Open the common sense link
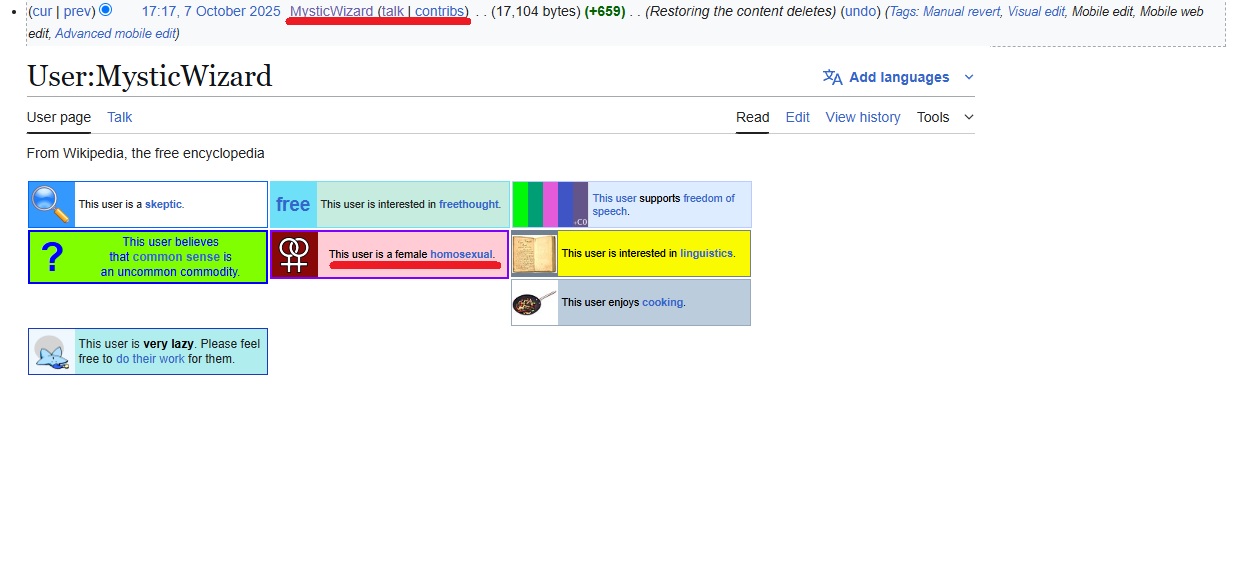 click(x=177, y=257)
